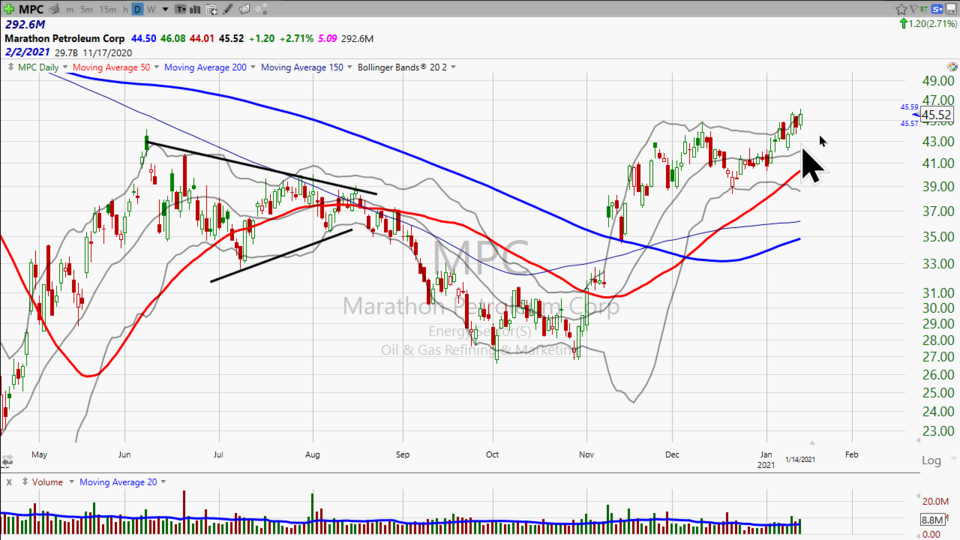Click the save floppy-disk icon
The width and height of the screenshot is (960, 540).
952,9
